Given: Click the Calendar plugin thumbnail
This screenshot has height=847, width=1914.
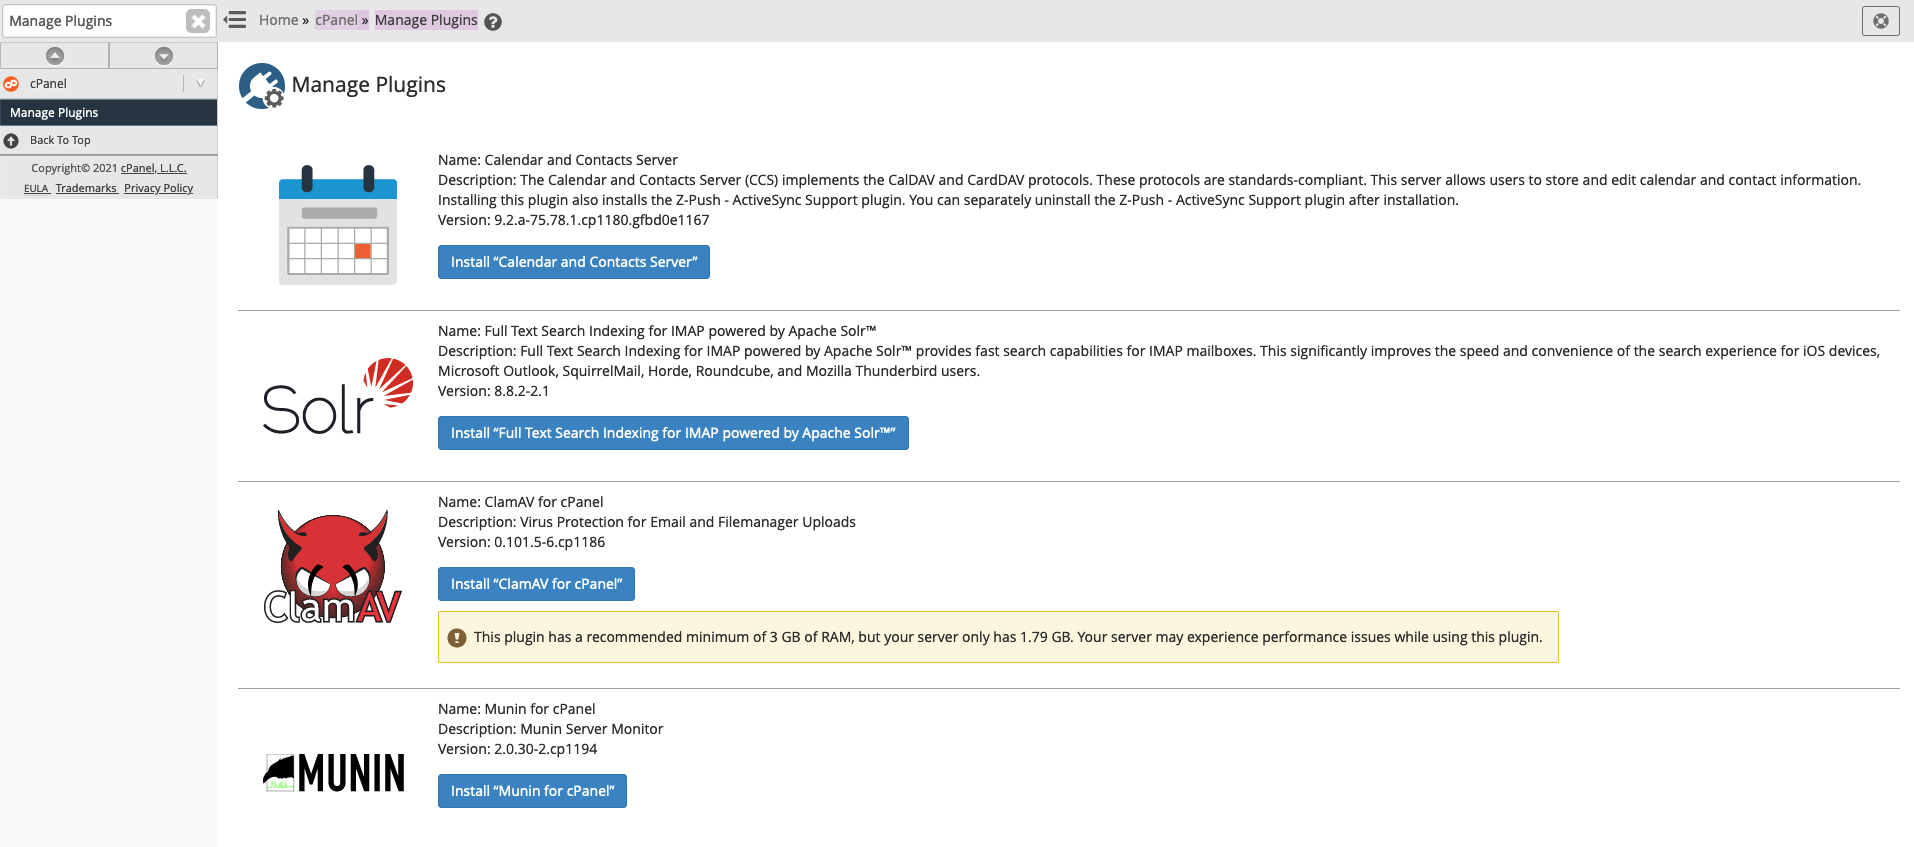Looking at the screenshot, I should click(x=338, y=225).
